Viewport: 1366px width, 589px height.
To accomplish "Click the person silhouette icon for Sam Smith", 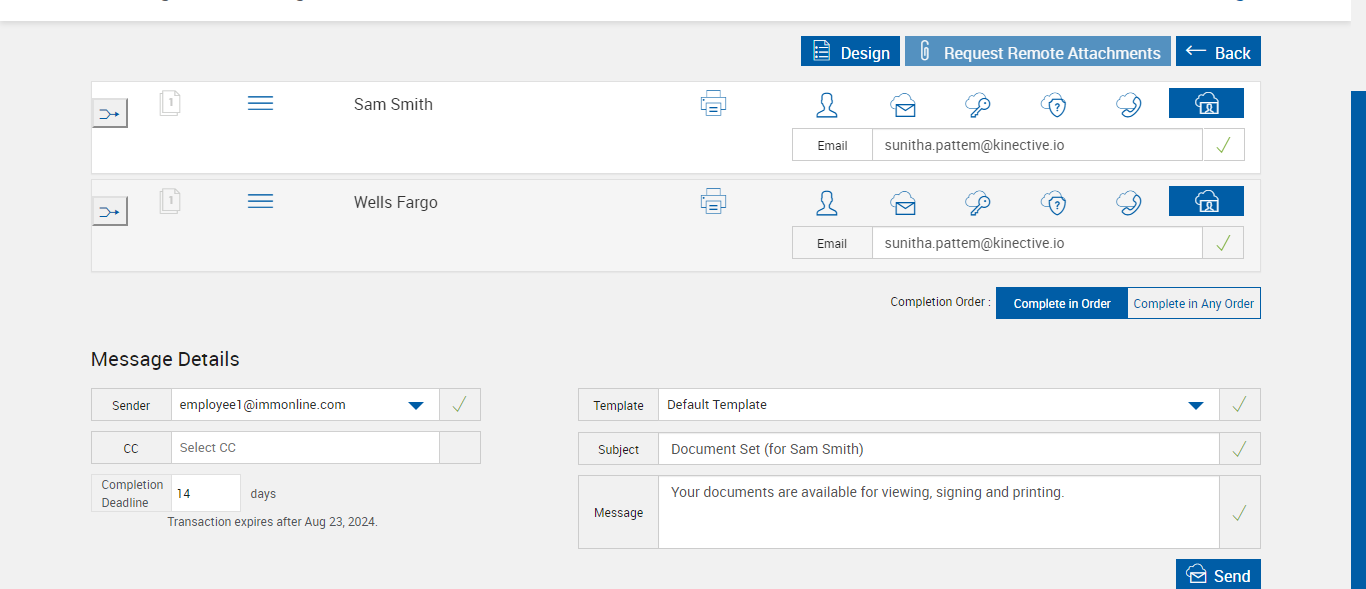I will coord(827,105).
